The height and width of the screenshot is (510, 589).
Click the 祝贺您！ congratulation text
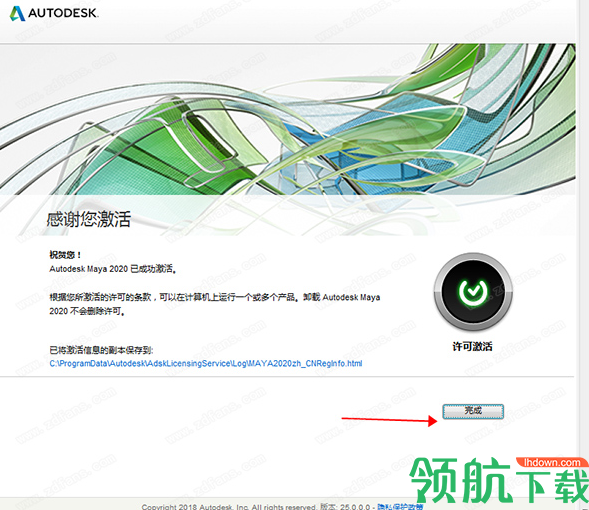pyautogui.click(x=65, y=255)
